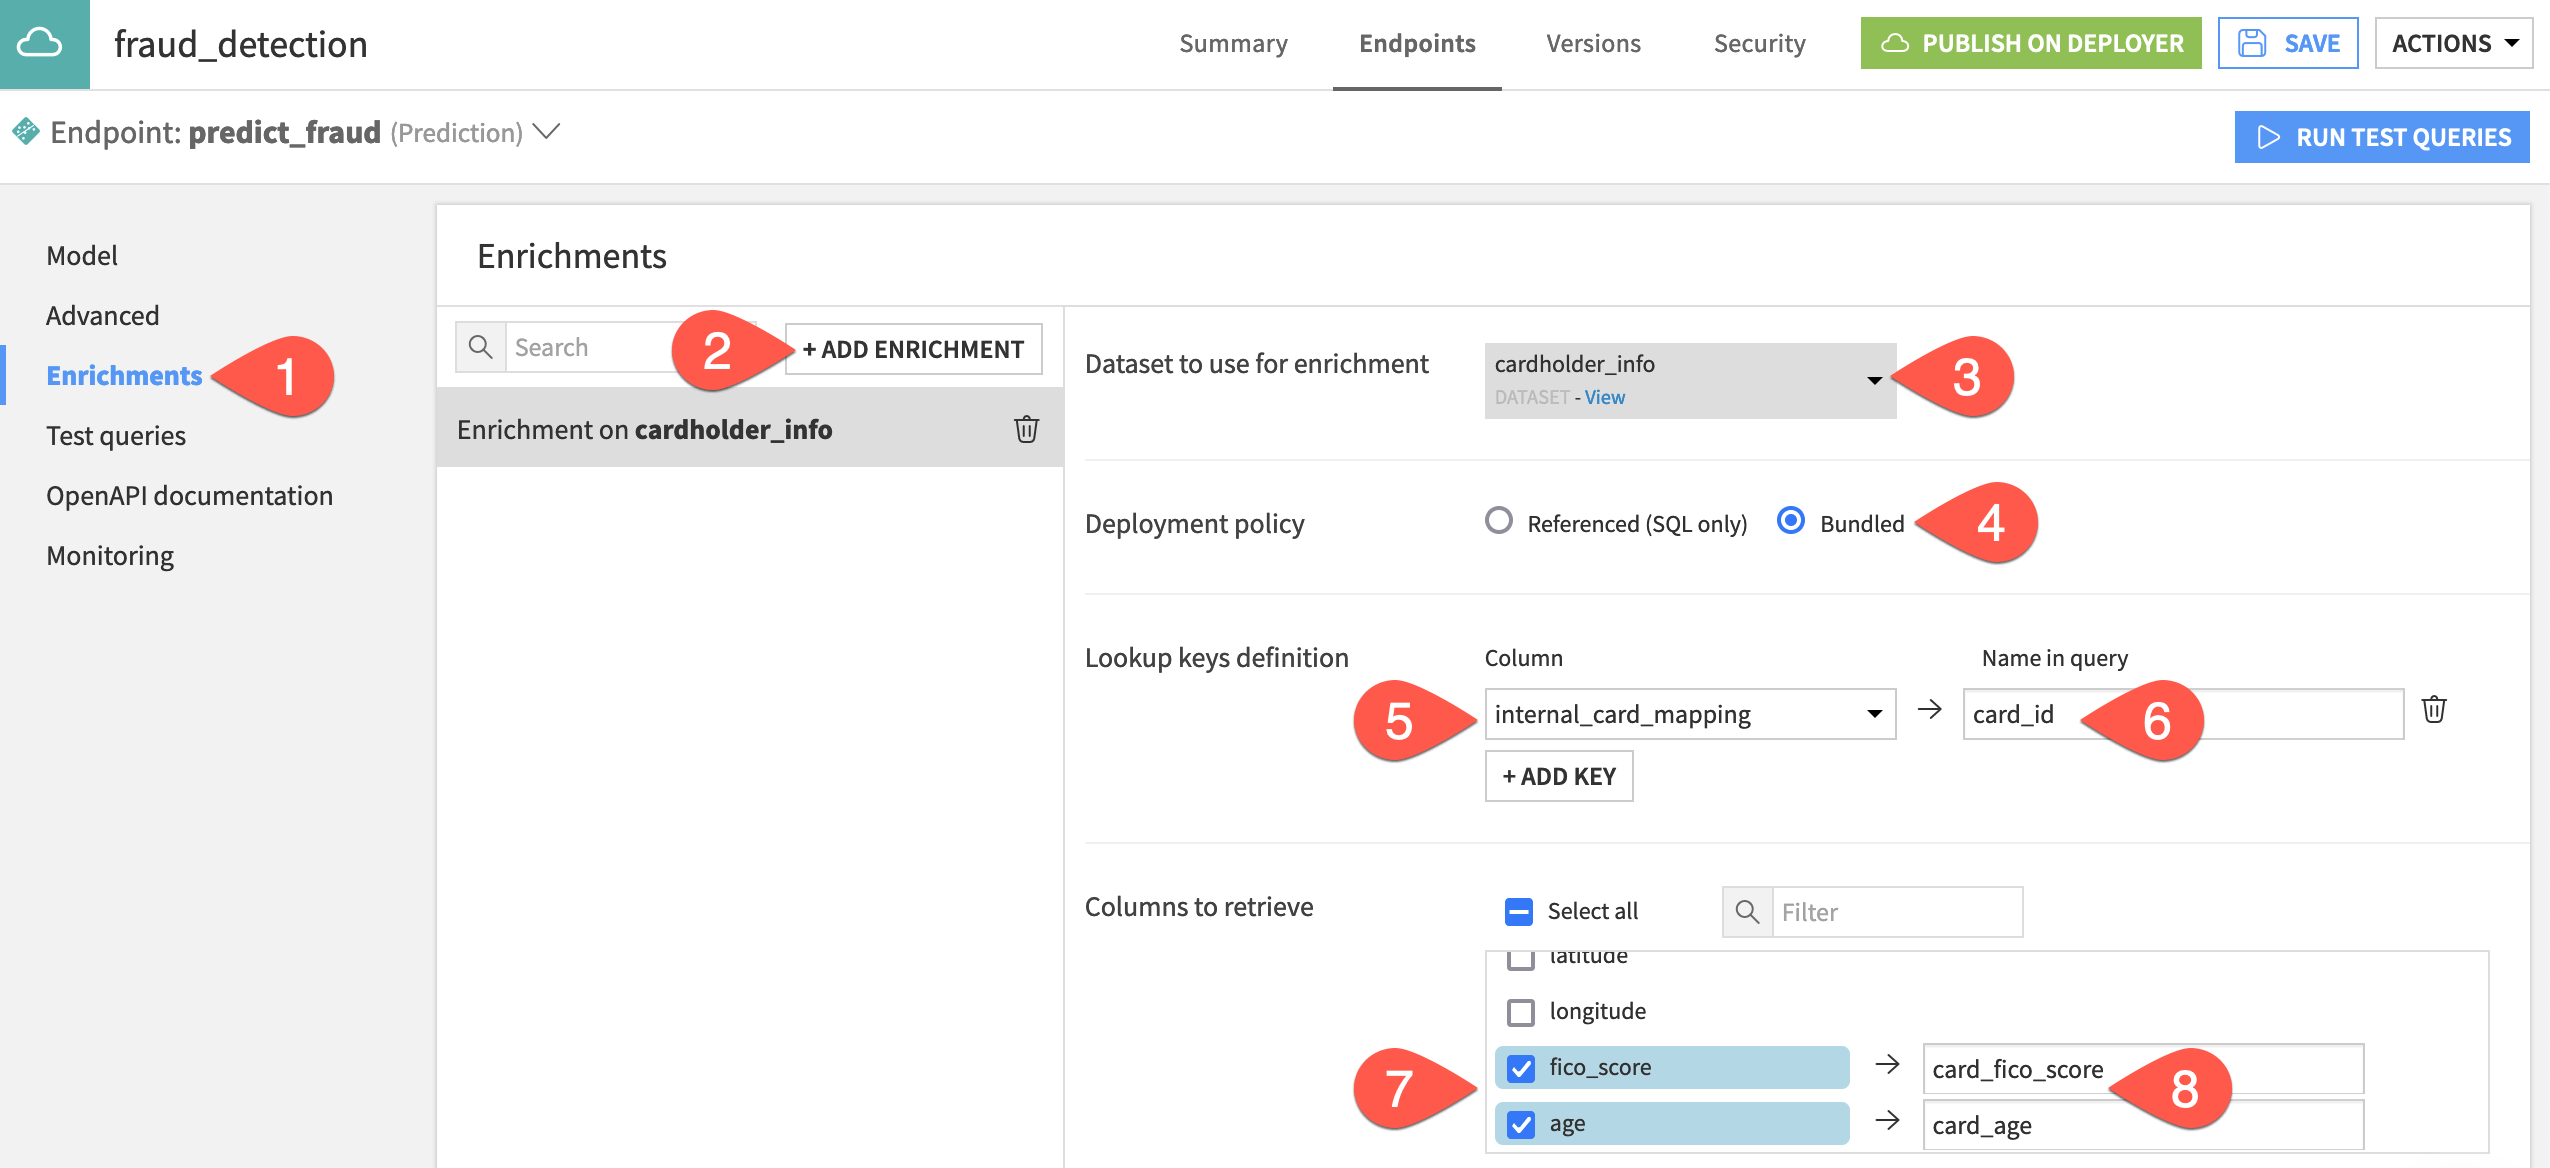Screen dimensions: 2550x1168
Task: Open the ACTIONS dropdown menu
Action: (2452, 43)
